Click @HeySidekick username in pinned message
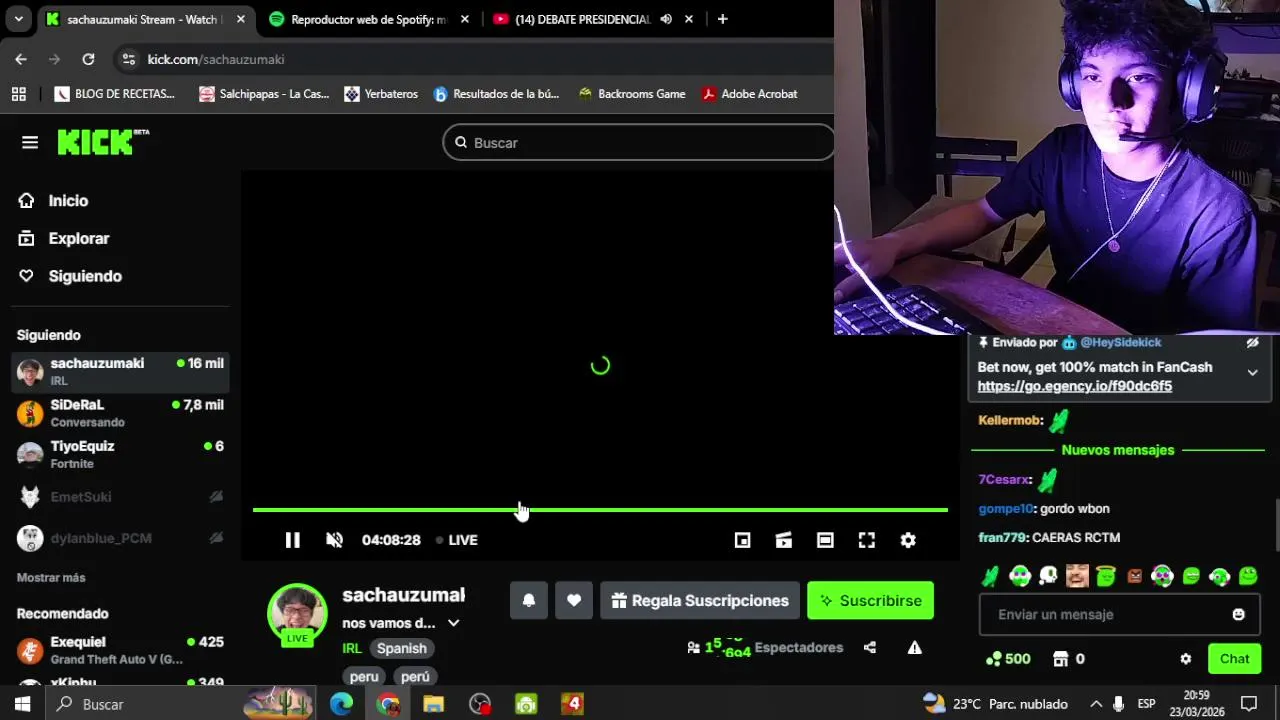1280x720 pixels. click(x=1120, y=342)
